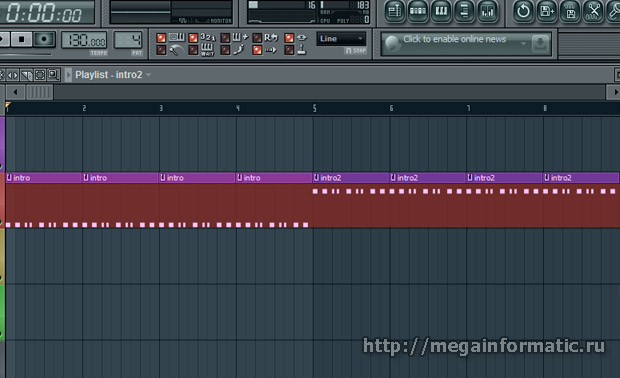Toggle the wait for input switch
Image resolution: width=620 pixels, height=378 pixels.
point(193,50)
